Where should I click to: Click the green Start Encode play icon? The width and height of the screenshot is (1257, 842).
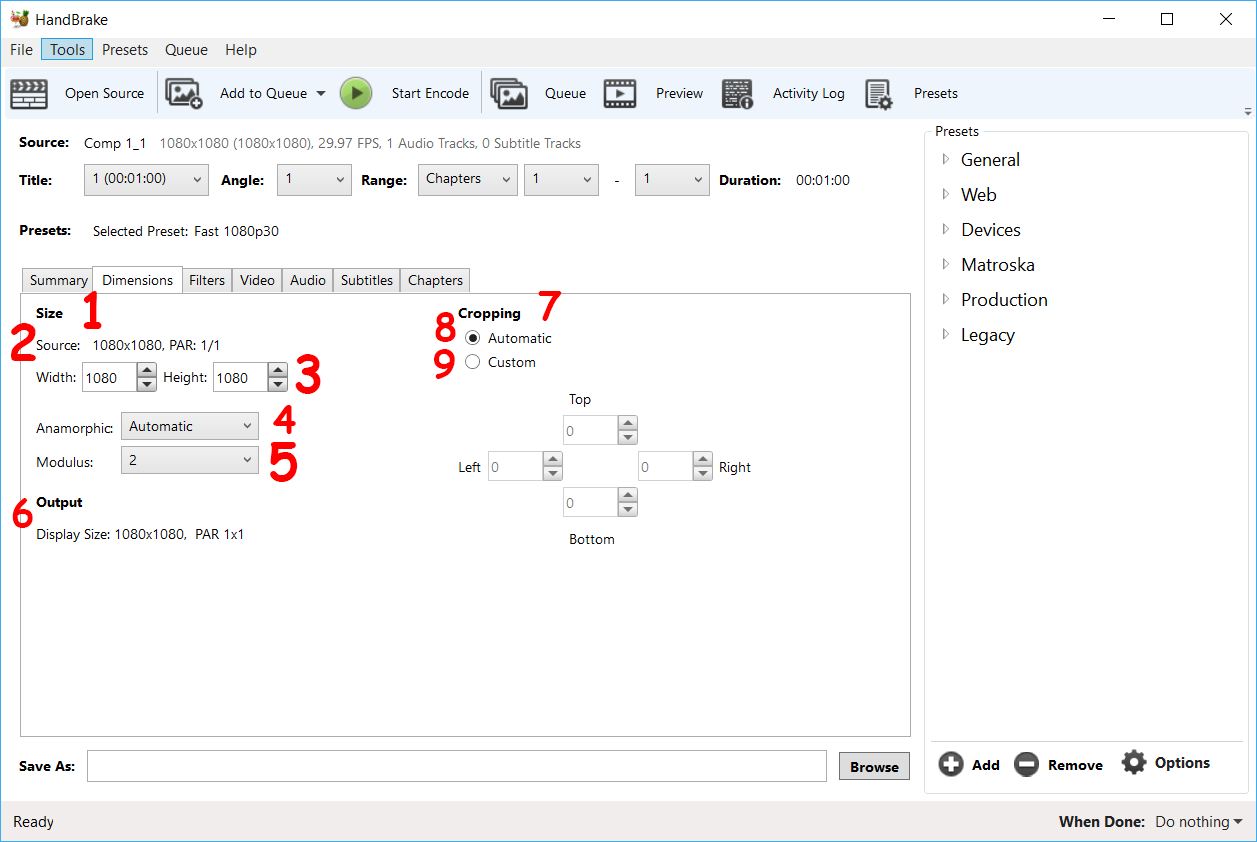355,93
